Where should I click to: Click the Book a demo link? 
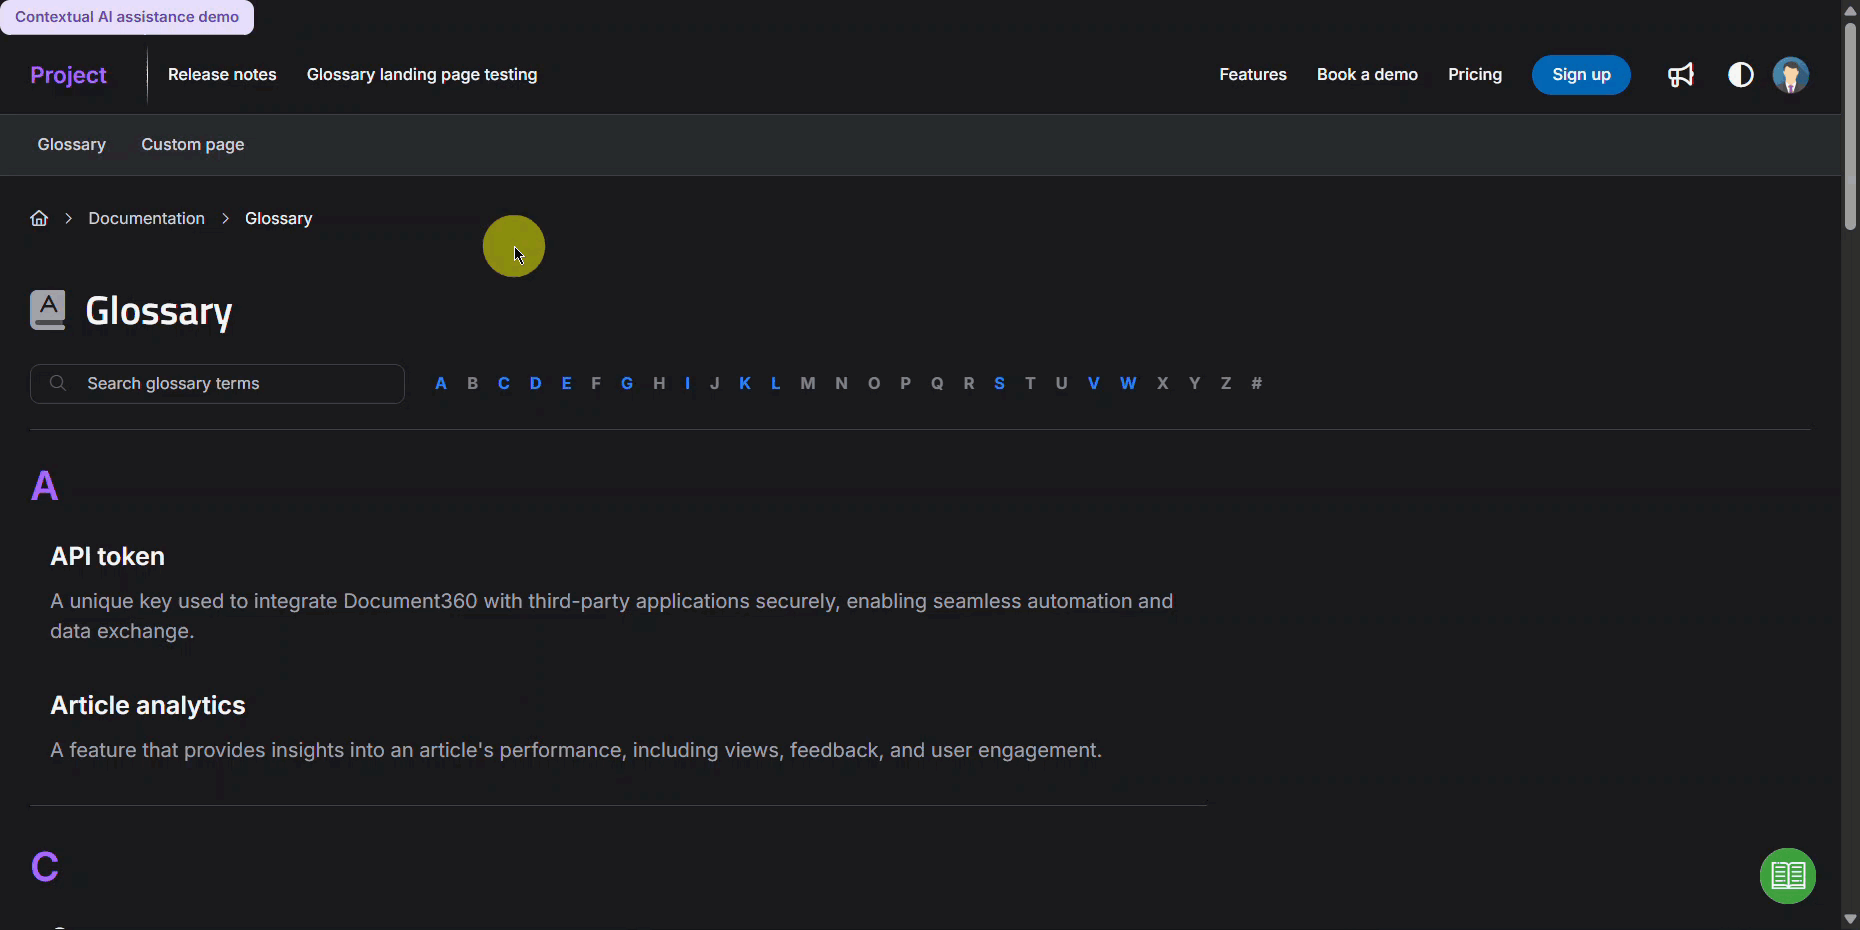tap(1366, 75)
